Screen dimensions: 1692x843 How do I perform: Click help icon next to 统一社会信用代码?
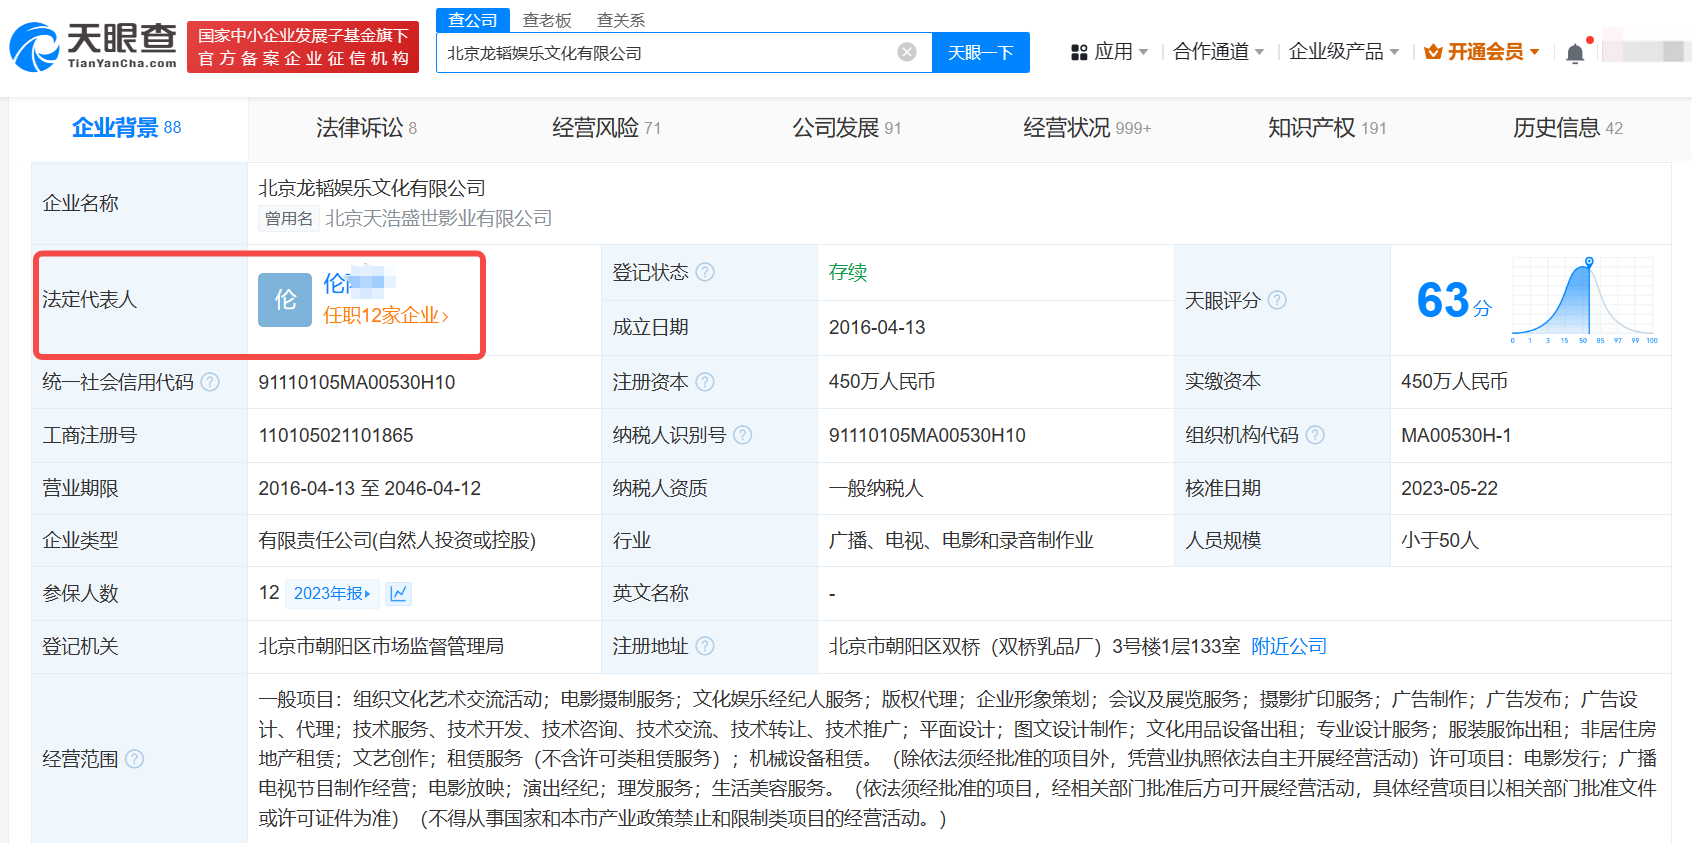pyautogui.click(x=210, y=382)
